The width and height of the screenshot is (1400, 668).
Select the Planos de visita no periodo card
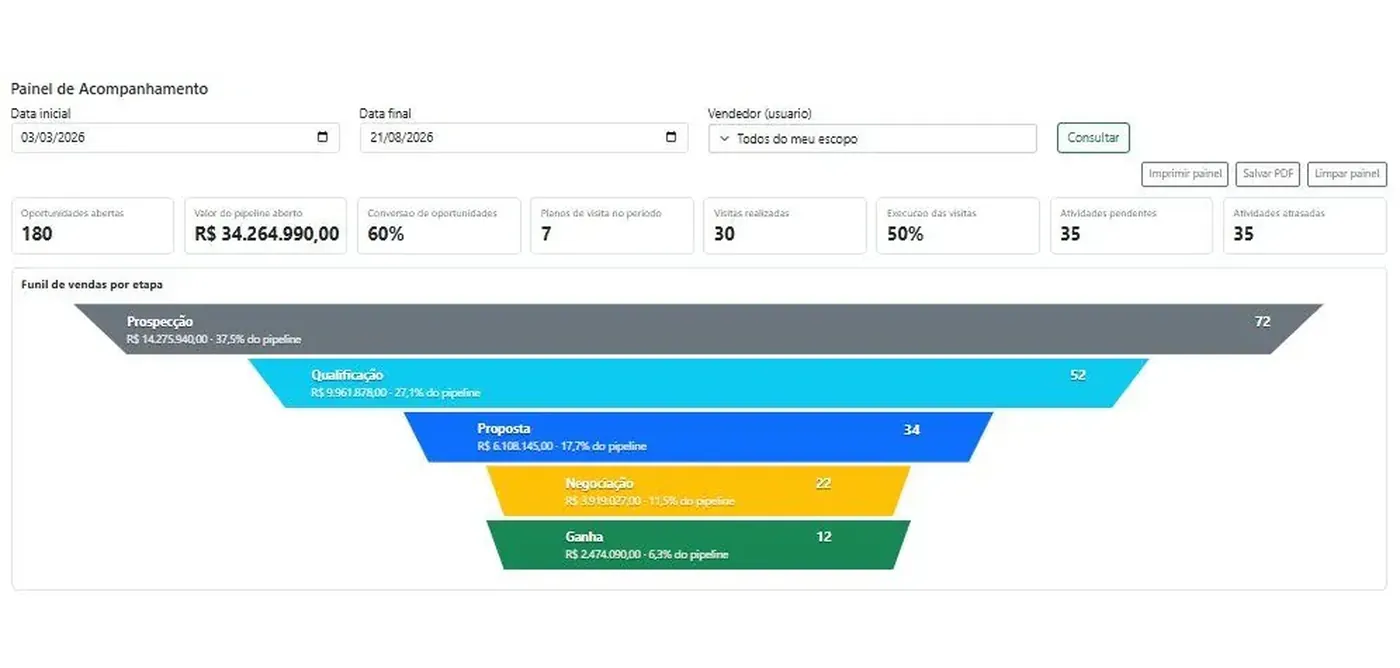612,225
